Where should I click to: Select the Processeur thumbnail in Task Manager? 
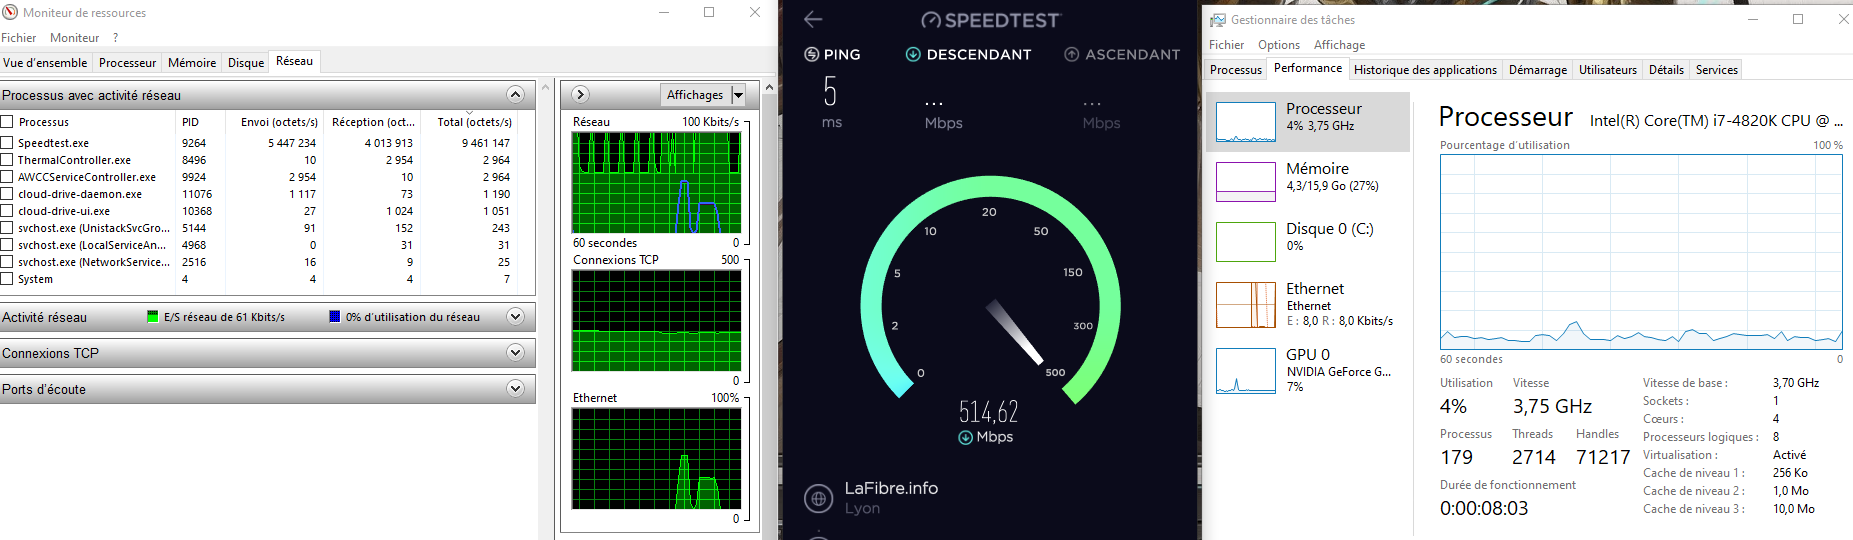tap(1246, 122)
